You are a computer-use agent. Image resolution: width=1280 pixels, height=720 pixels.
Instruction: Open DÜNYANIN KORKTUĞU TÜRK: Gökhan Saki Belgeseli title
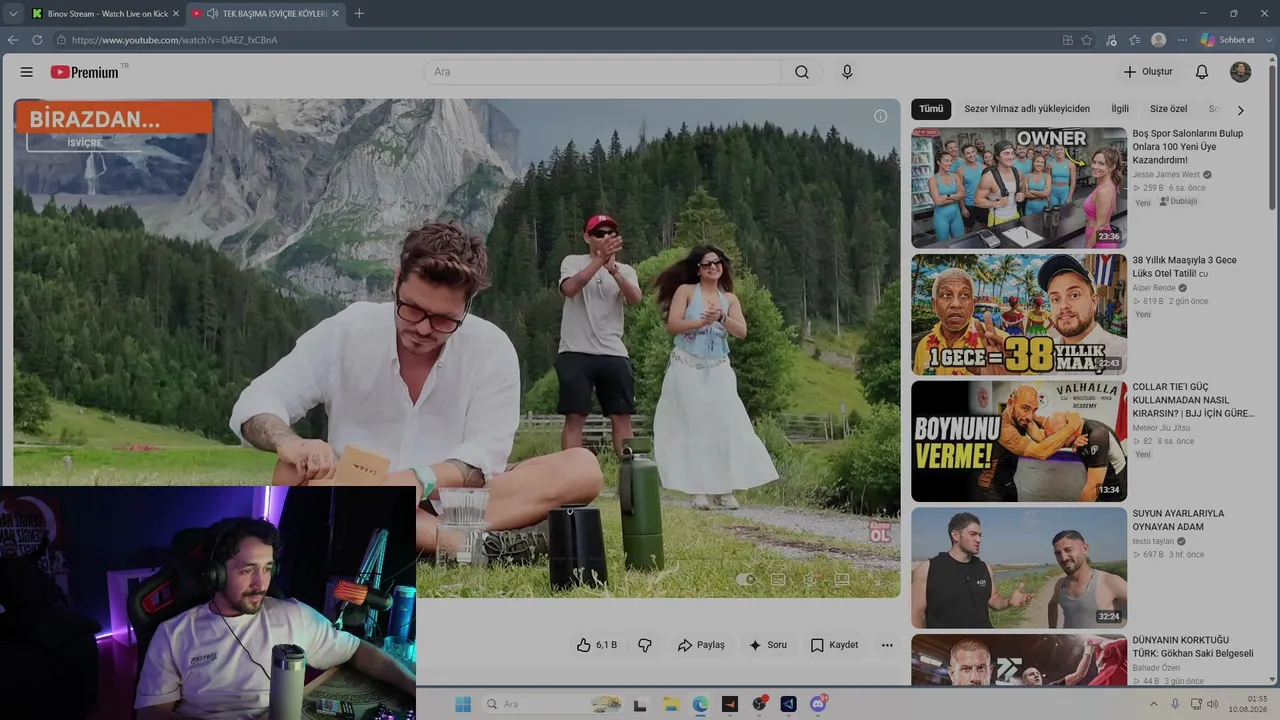[1193, 647]
